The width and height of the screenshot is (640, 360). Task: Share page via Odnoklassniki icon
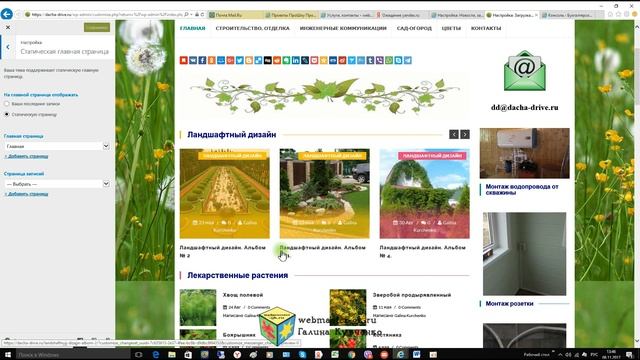[x=211, y=60]
